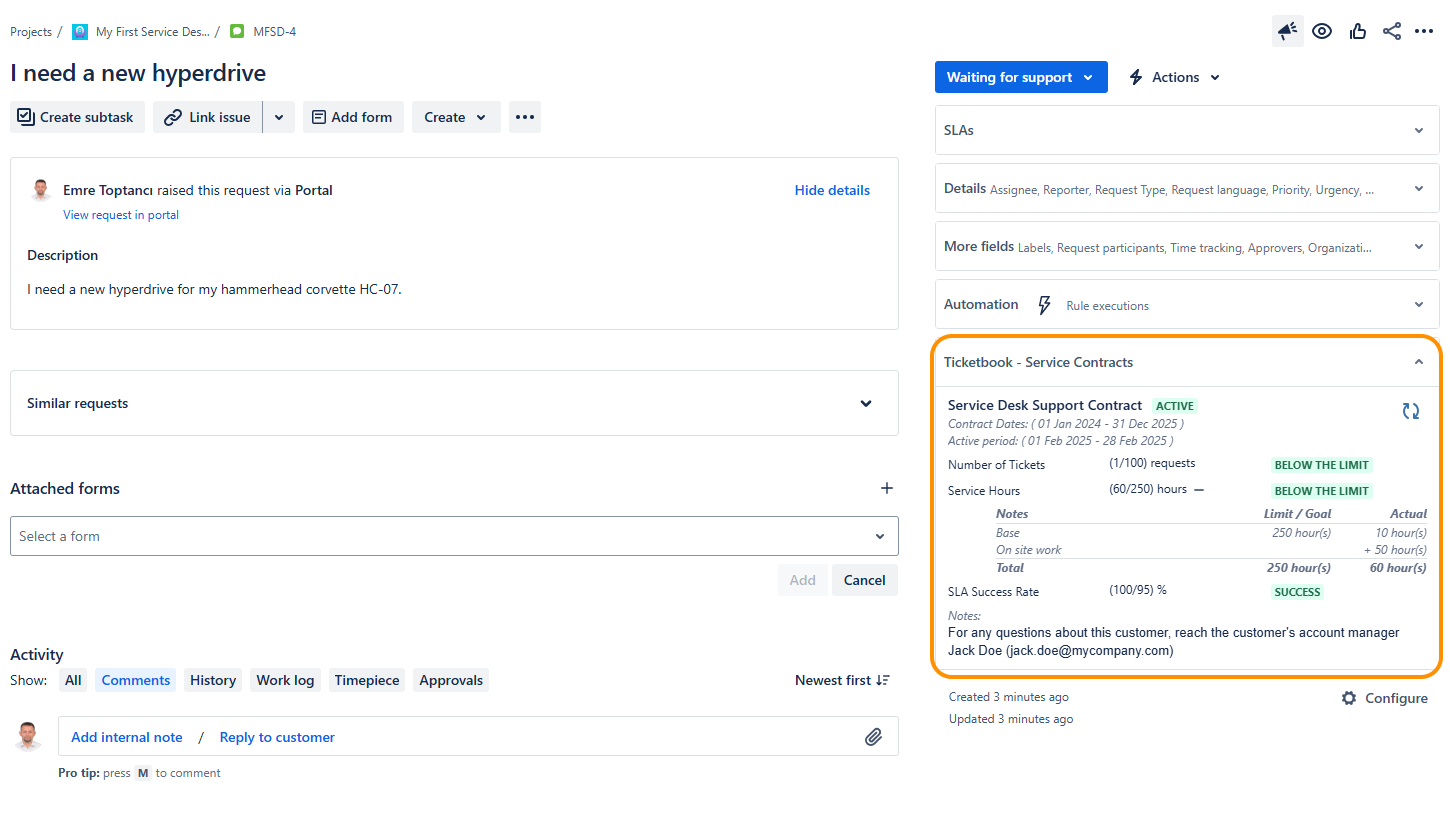
Task: Select the Work log tab
Action: 285,680
